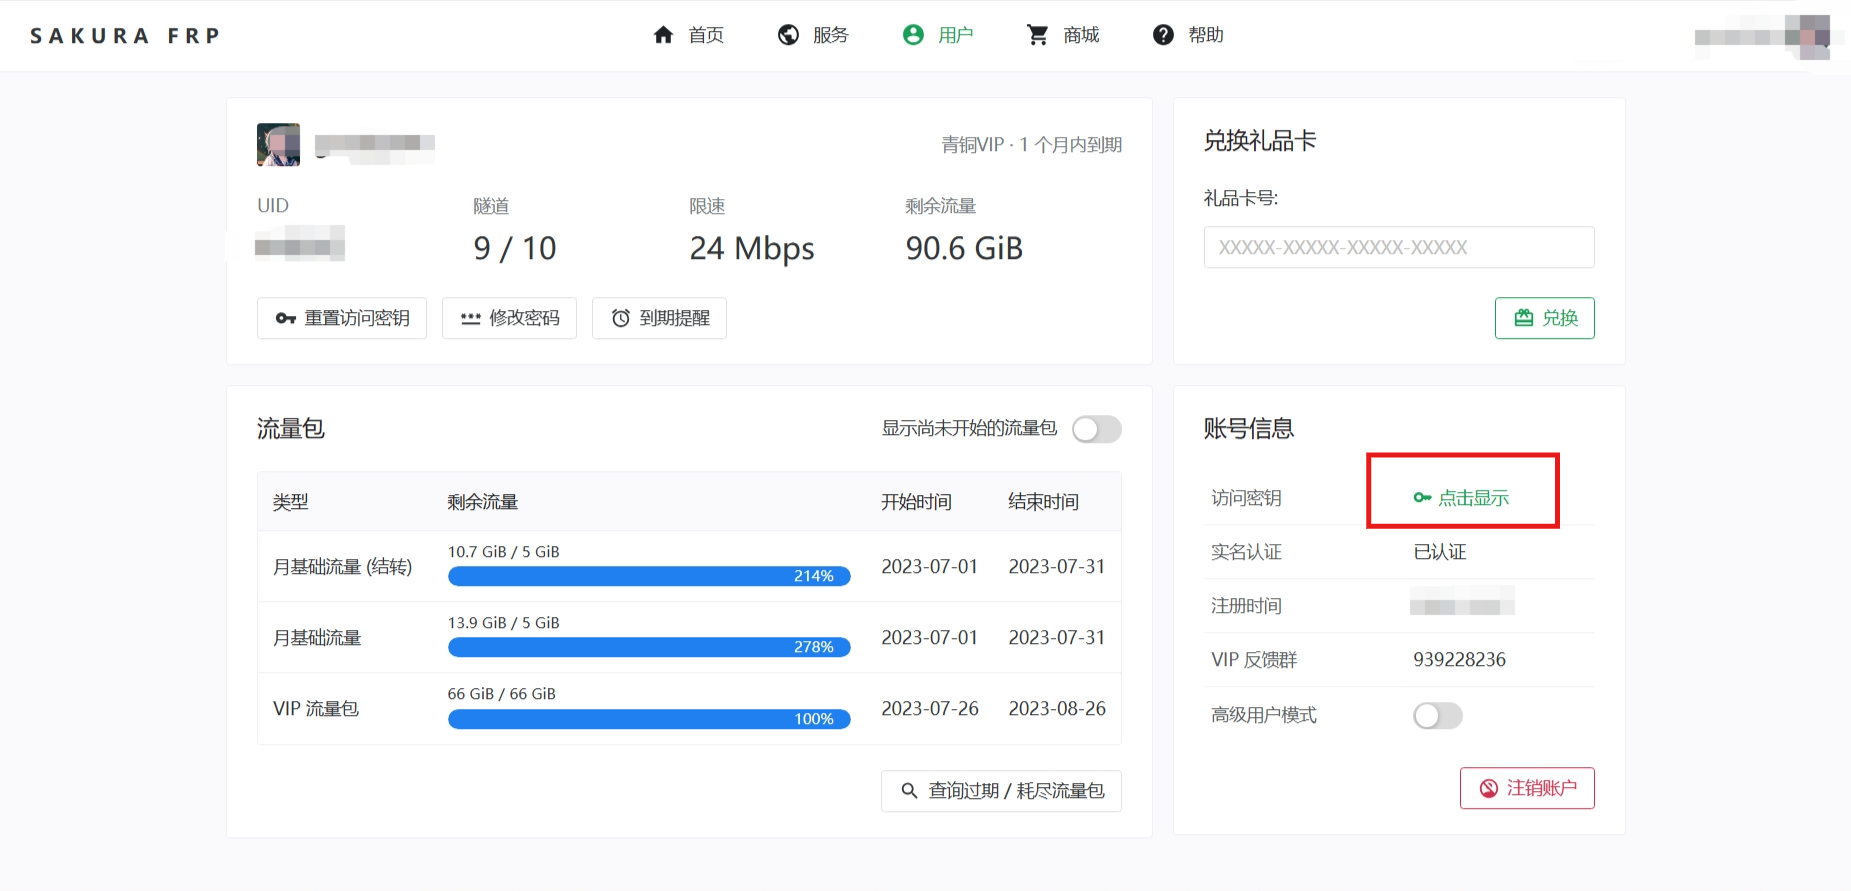Enable the 高级用户模式 toggle

click(x=1437, y=716)
